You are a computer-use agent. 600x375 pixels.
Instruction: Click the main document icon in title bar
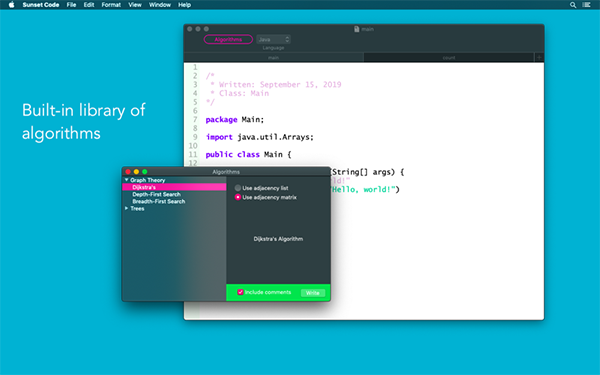[x=357, y=29]
